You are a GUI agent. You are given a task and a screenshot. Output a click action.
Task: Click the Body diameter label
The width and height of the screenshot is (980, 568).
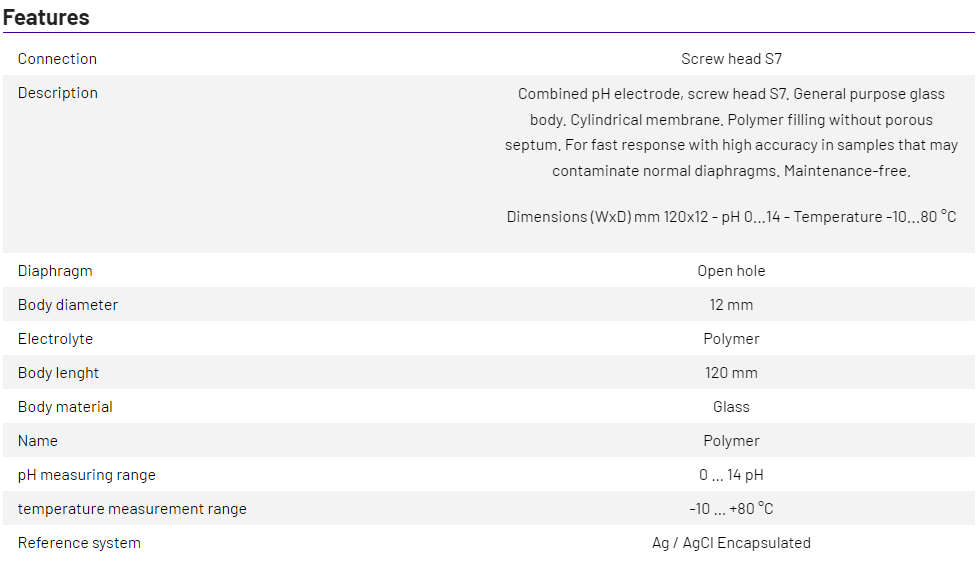pyautogui.click(x=68, y=305)
